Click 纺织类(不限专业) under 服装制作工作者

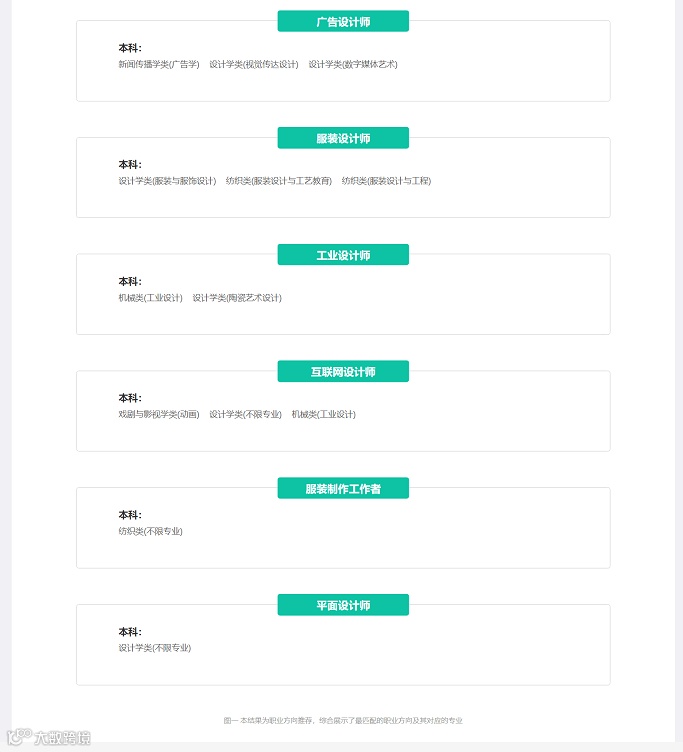pos(150,531)
